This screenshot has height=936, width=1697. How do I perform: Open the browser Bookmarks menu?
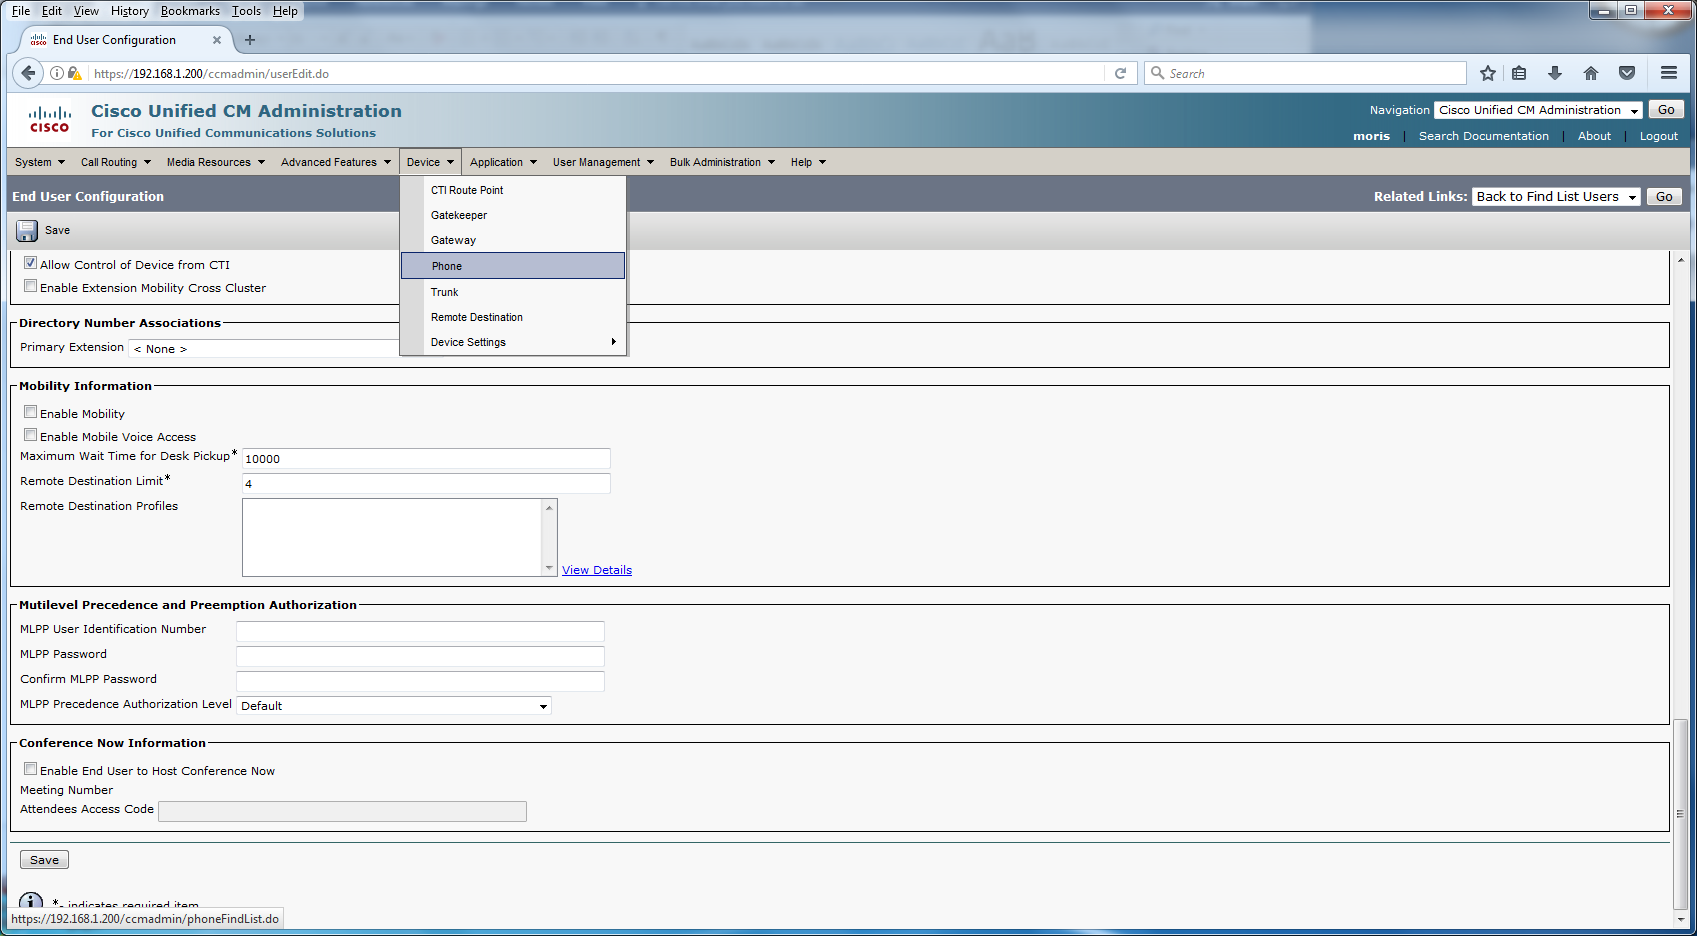tap(190, 11)
